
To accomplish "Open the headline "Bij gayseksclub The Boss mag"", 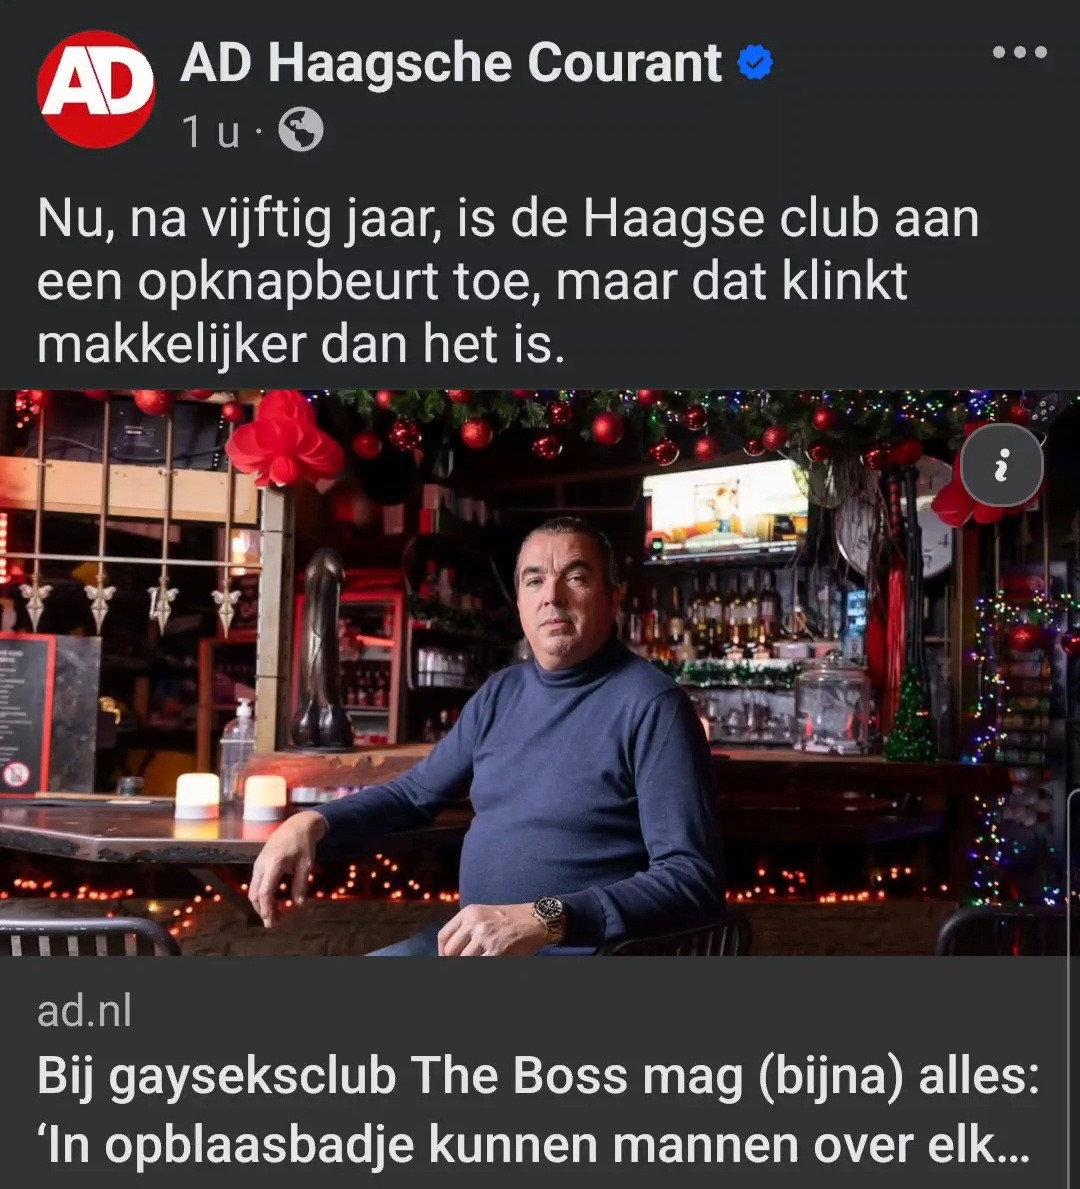I will 391,1076.
